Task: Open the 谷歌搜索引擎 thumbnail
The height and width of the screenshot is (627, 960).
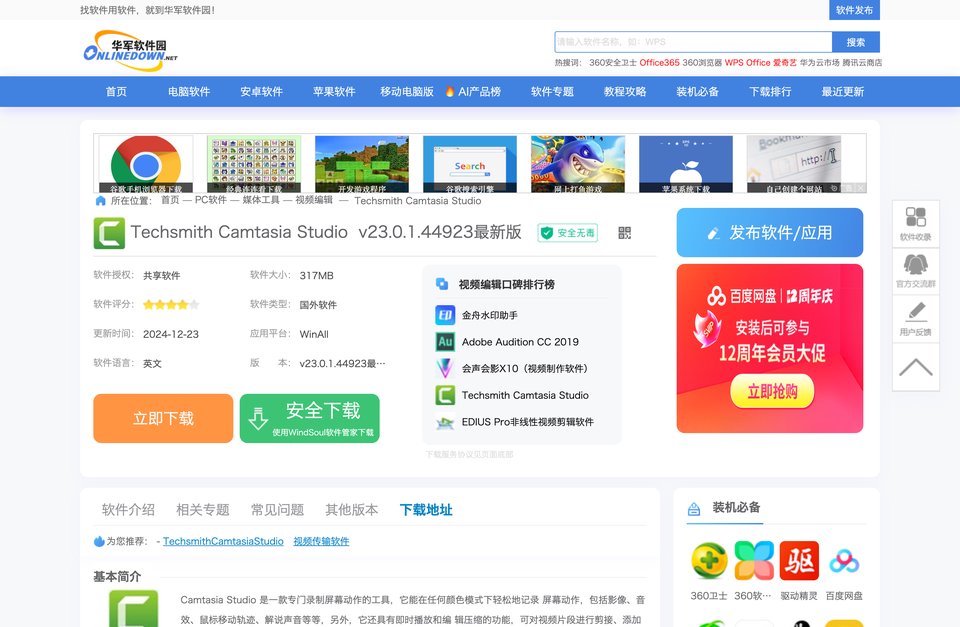Action: [x=470, y=164]
